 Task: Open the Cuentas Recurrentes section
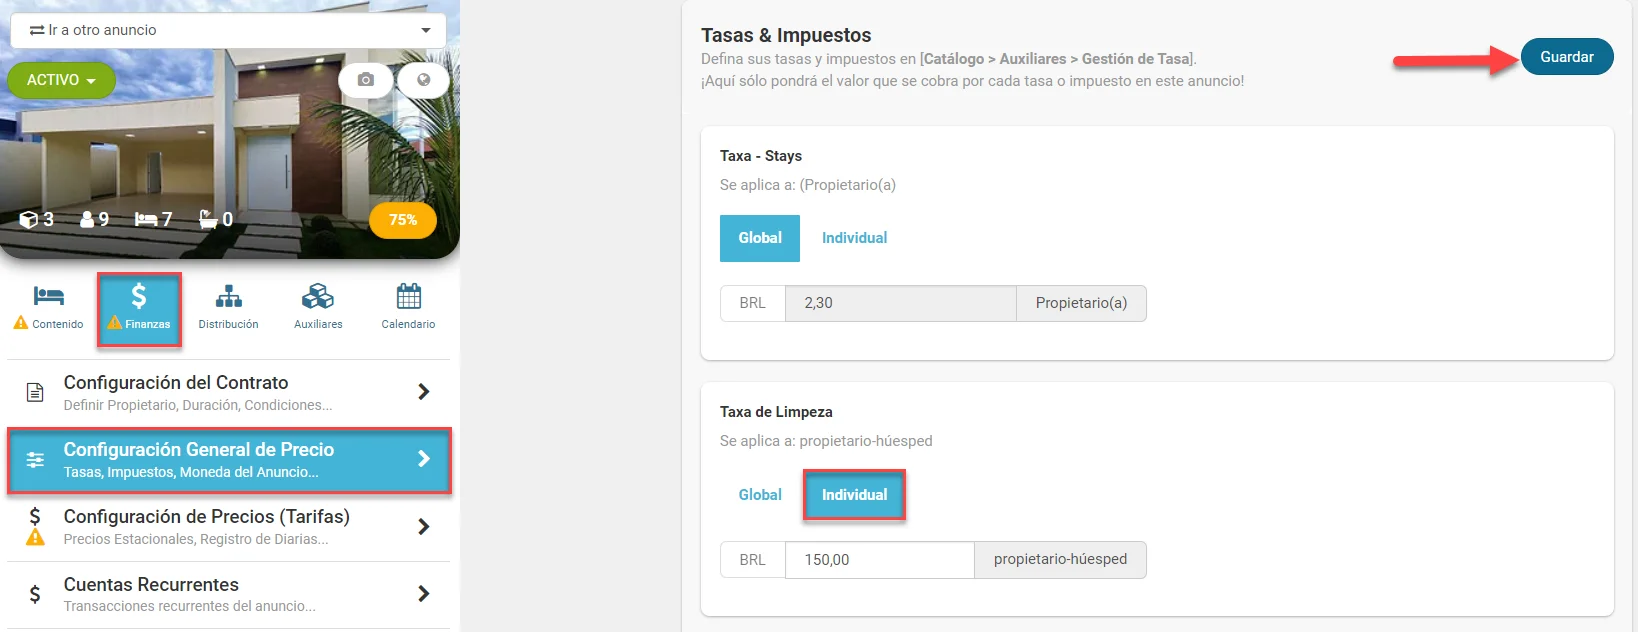coord(229,594)
